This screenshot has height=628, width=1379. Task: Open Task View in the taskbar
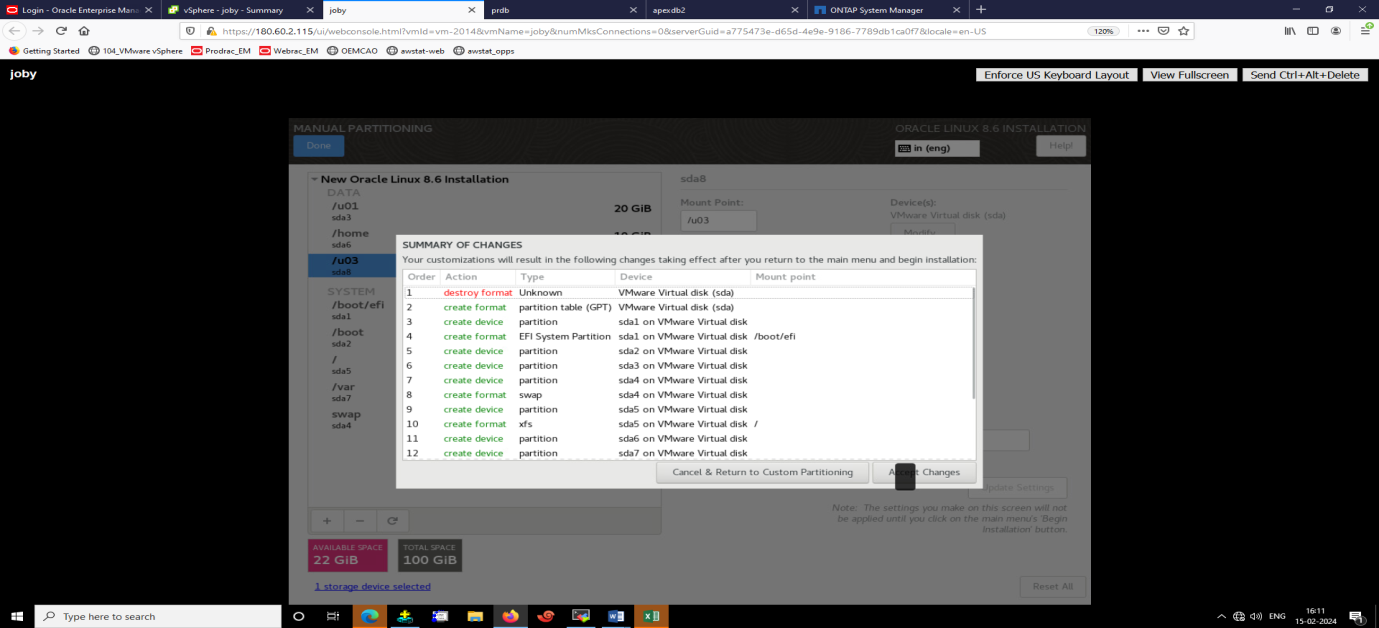point(333,616)
